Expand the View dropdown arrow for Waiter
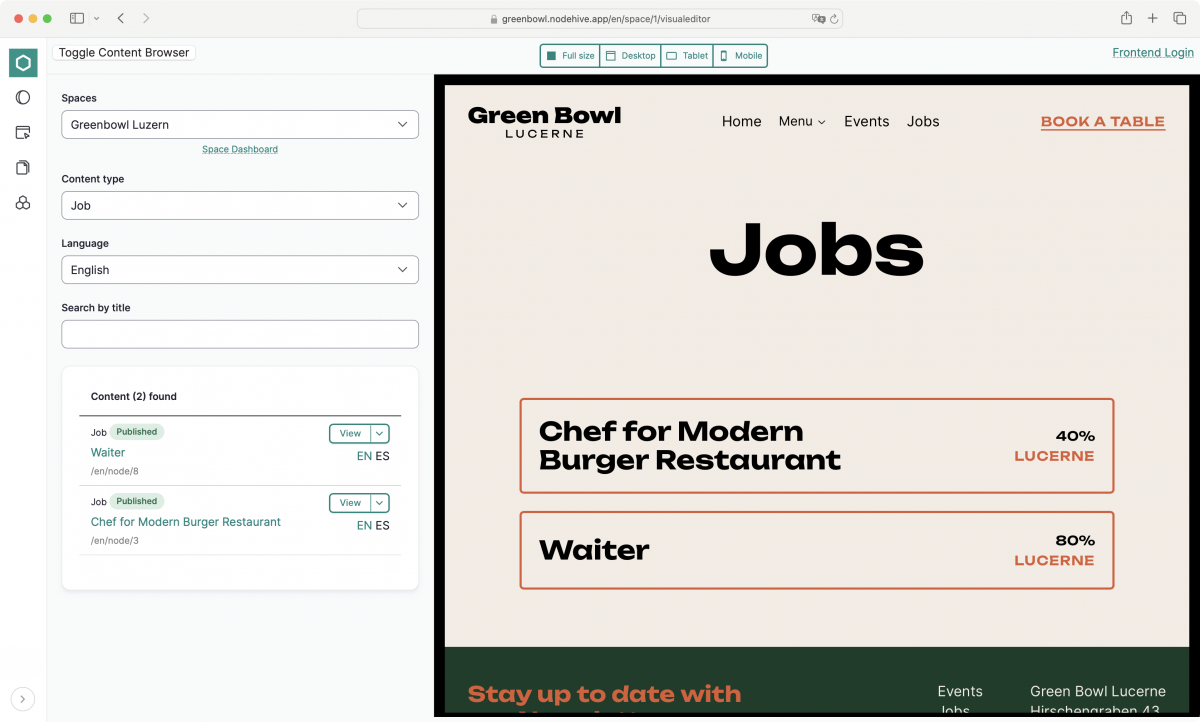Viewport: 1200px width, 722px height. click(379, 433)
